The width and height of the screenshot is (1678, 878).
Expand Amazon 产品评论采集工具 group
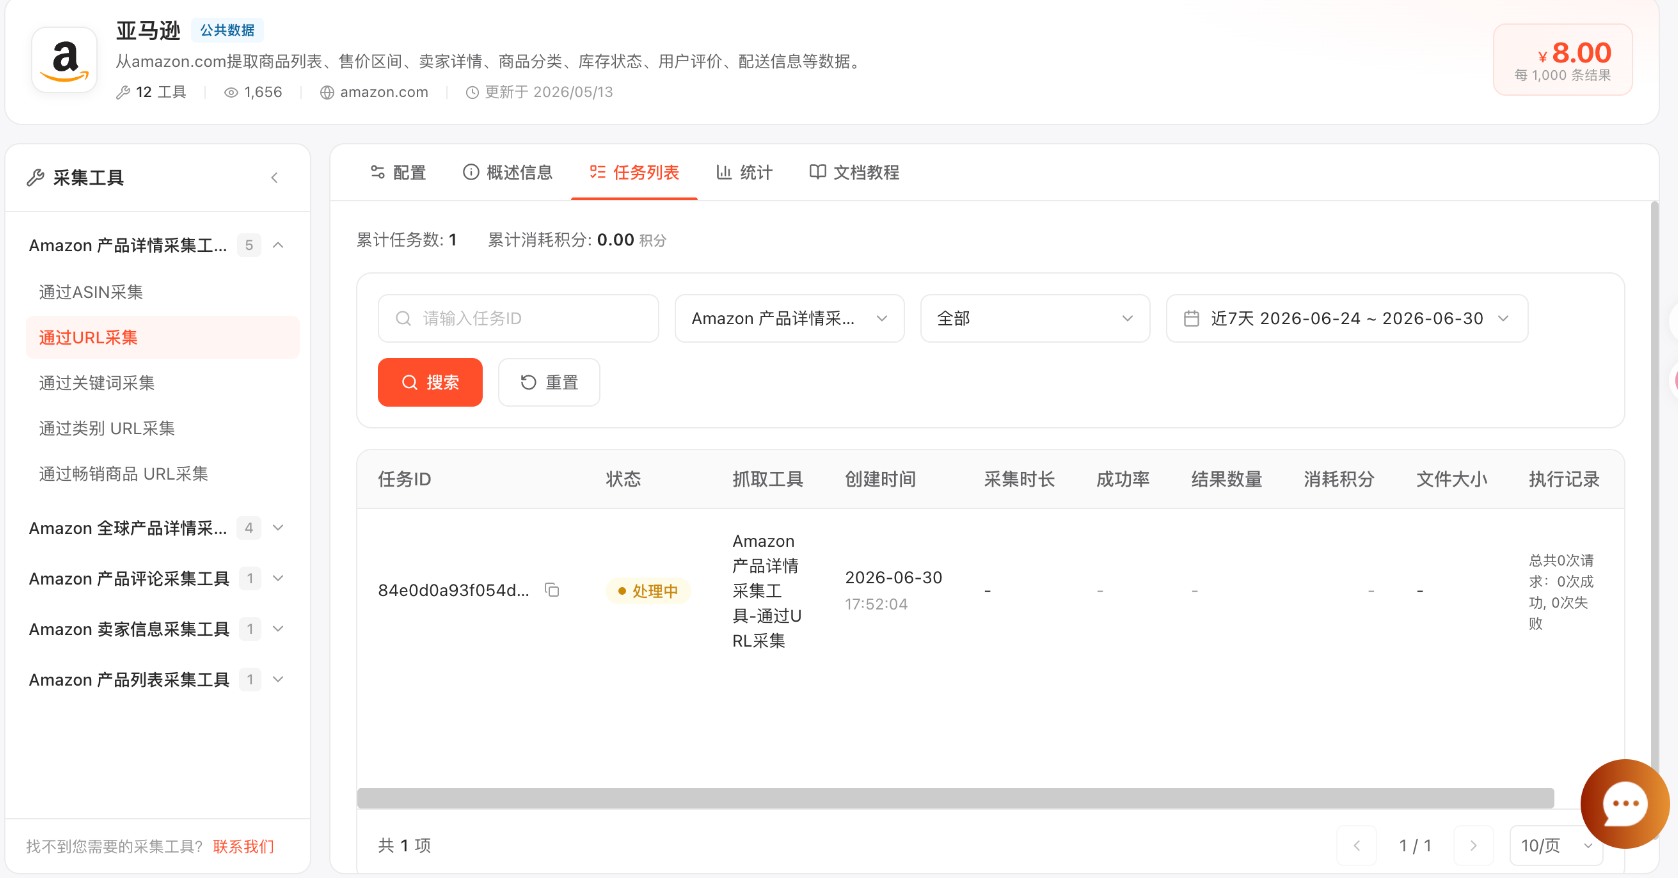(278, 578)
